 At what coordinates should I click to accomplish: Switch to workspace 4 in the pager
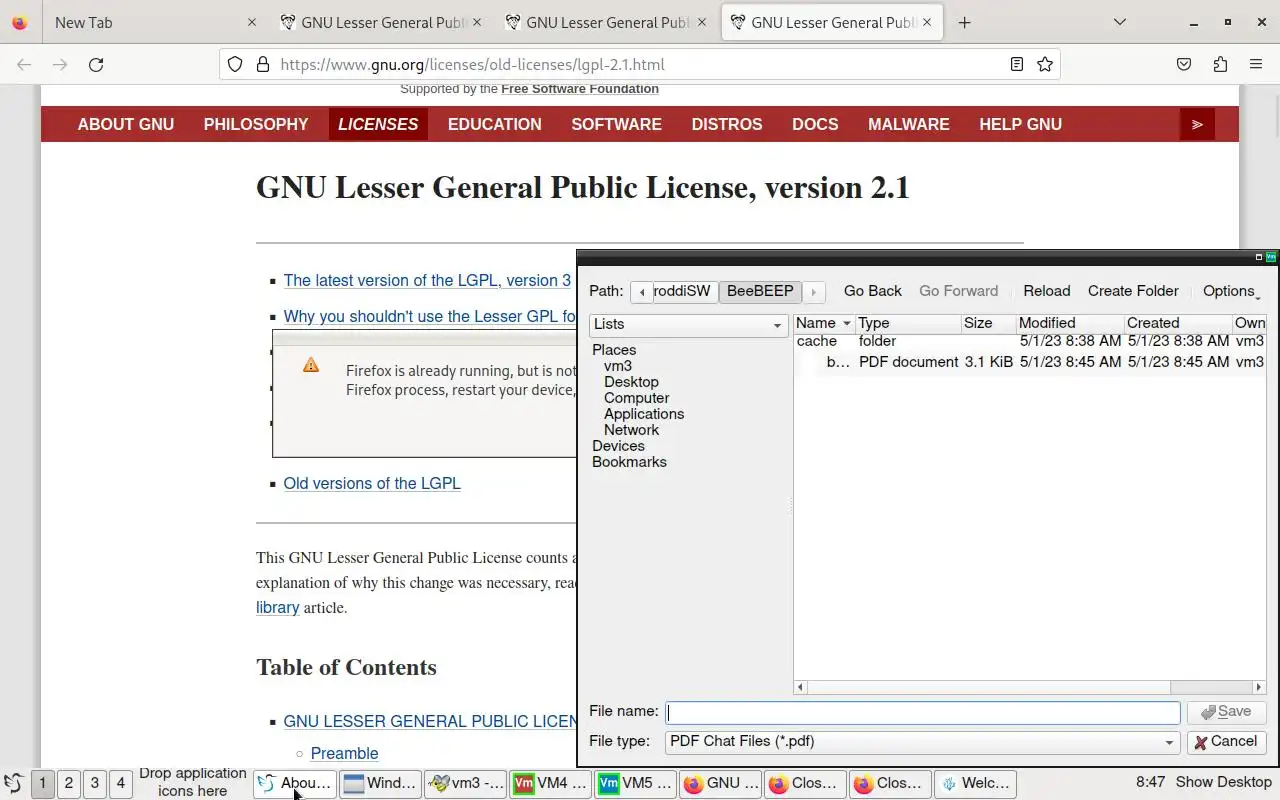click(x=121, y=783)
